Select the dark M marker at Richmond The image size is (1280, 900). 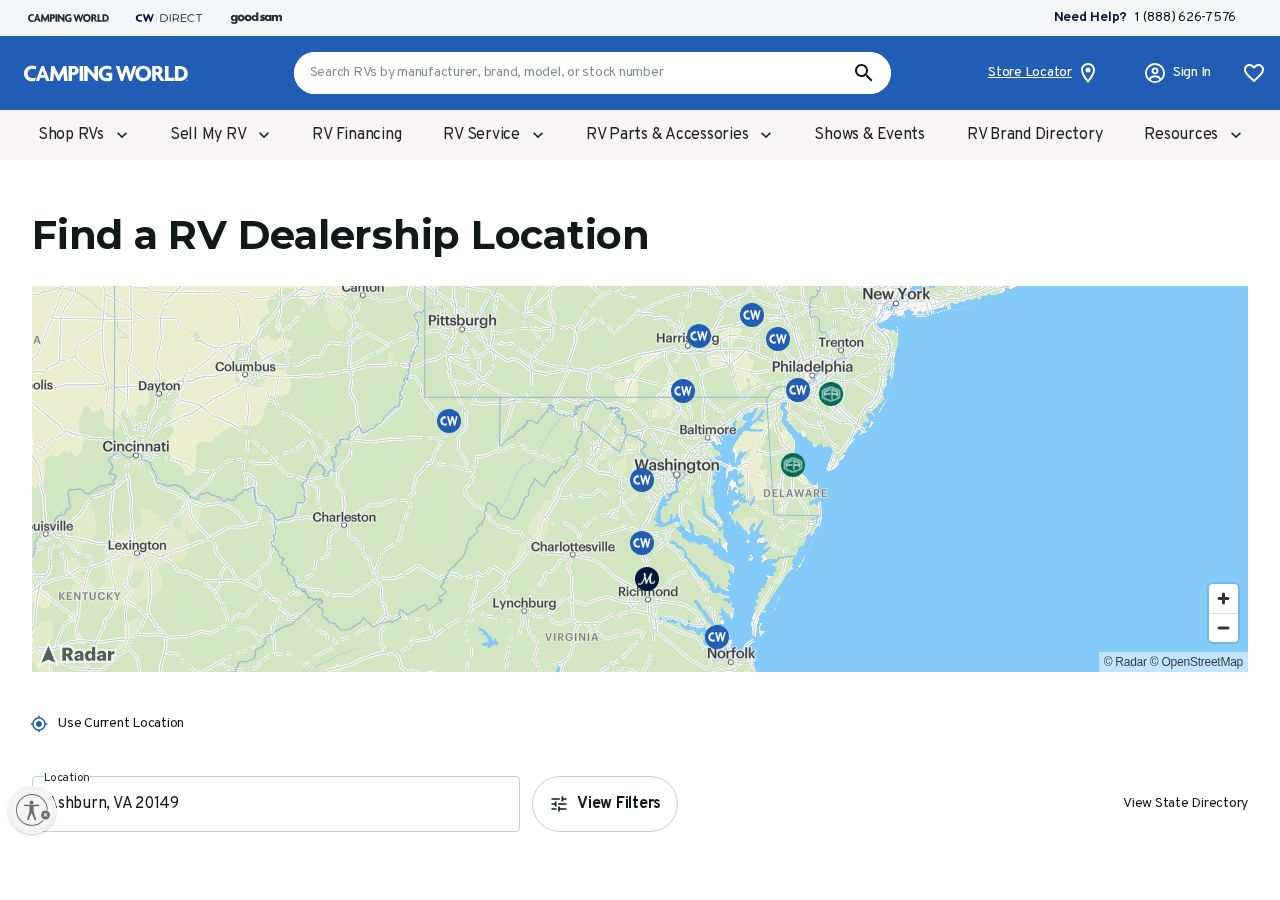click(647, 579)
